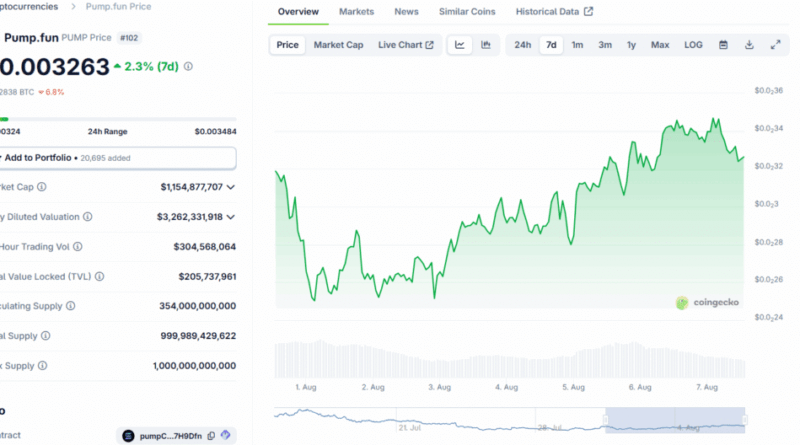Click the 354,000,000,000 circulating supply value
Screen dimensions: 800x445
197,306
